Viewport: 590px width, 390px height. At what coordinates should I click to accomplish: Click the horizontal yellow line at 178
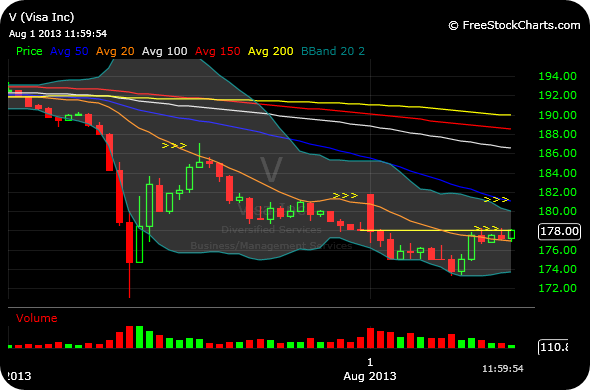[436, 230]
